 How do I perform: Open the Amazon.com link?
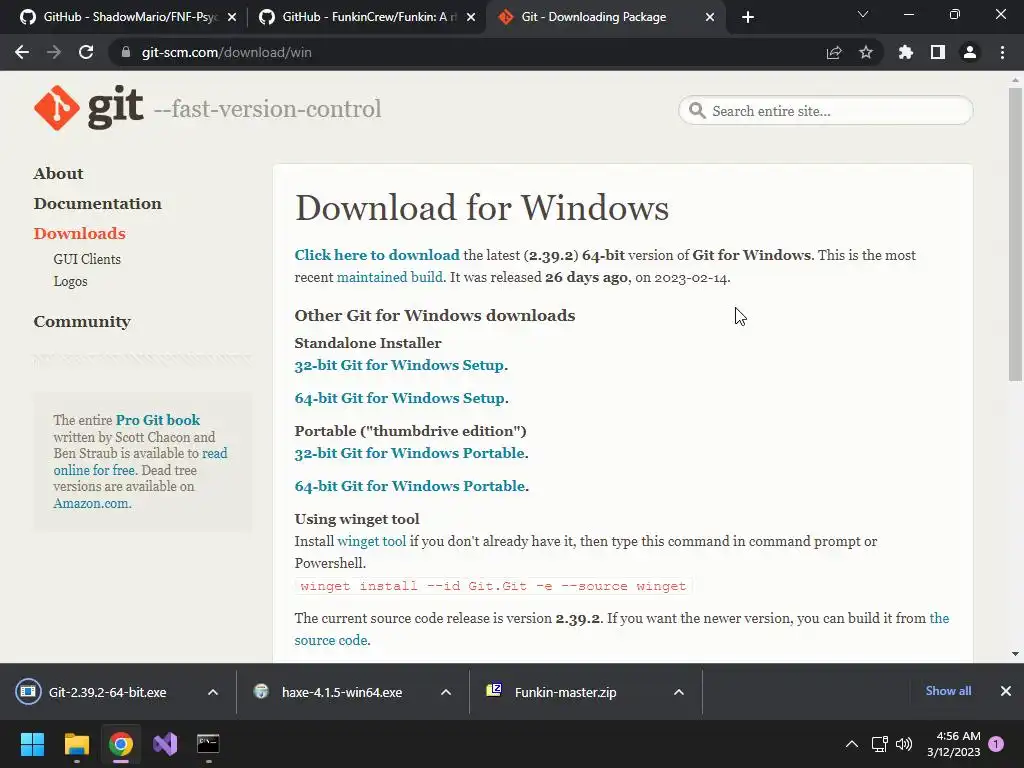click(x=91, y=504)
